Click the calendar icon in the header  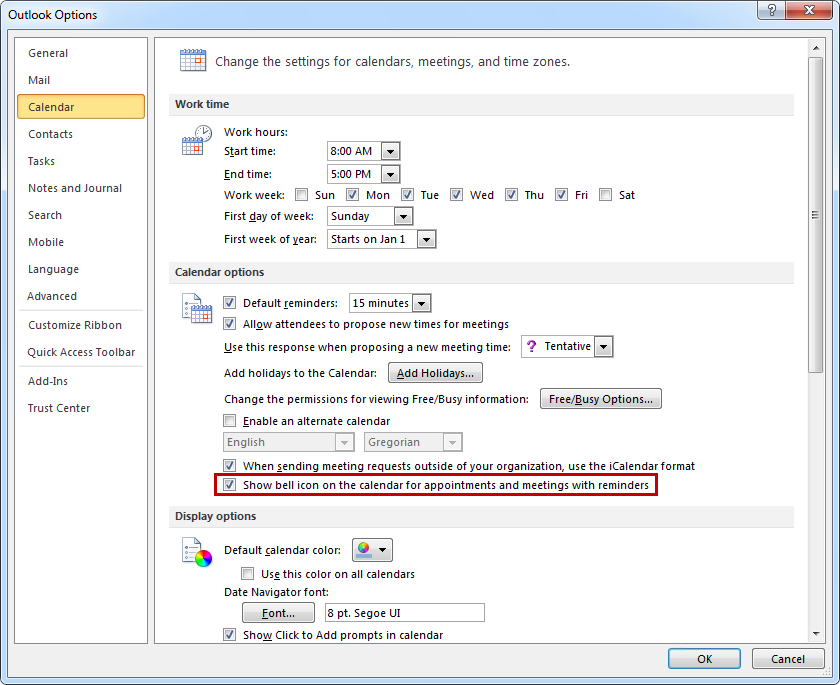point(193,60)
